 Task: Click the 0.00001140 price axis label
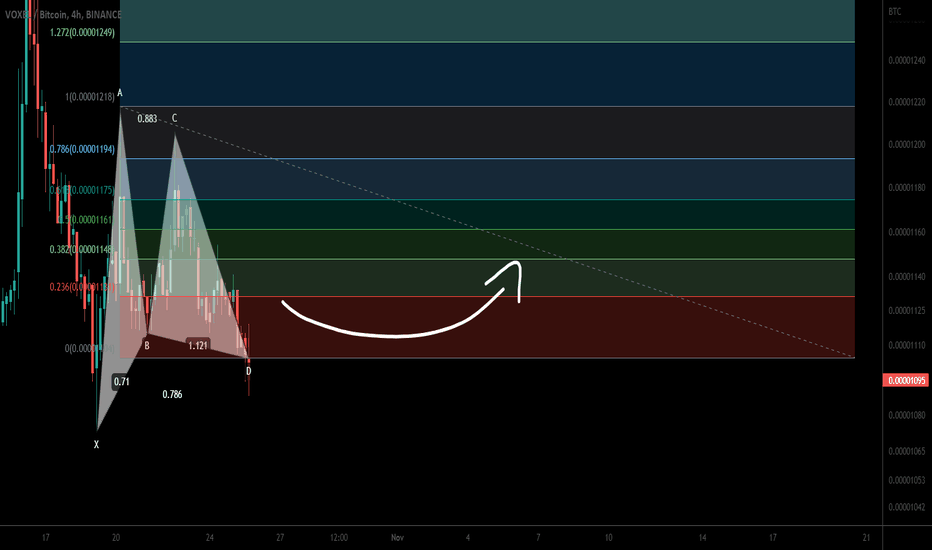click(x=906, y=276)
